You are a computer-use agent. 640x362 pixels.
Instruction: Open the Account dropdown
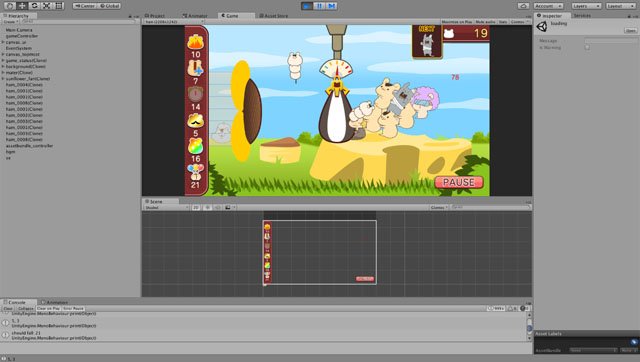click(x=549, y=6)
